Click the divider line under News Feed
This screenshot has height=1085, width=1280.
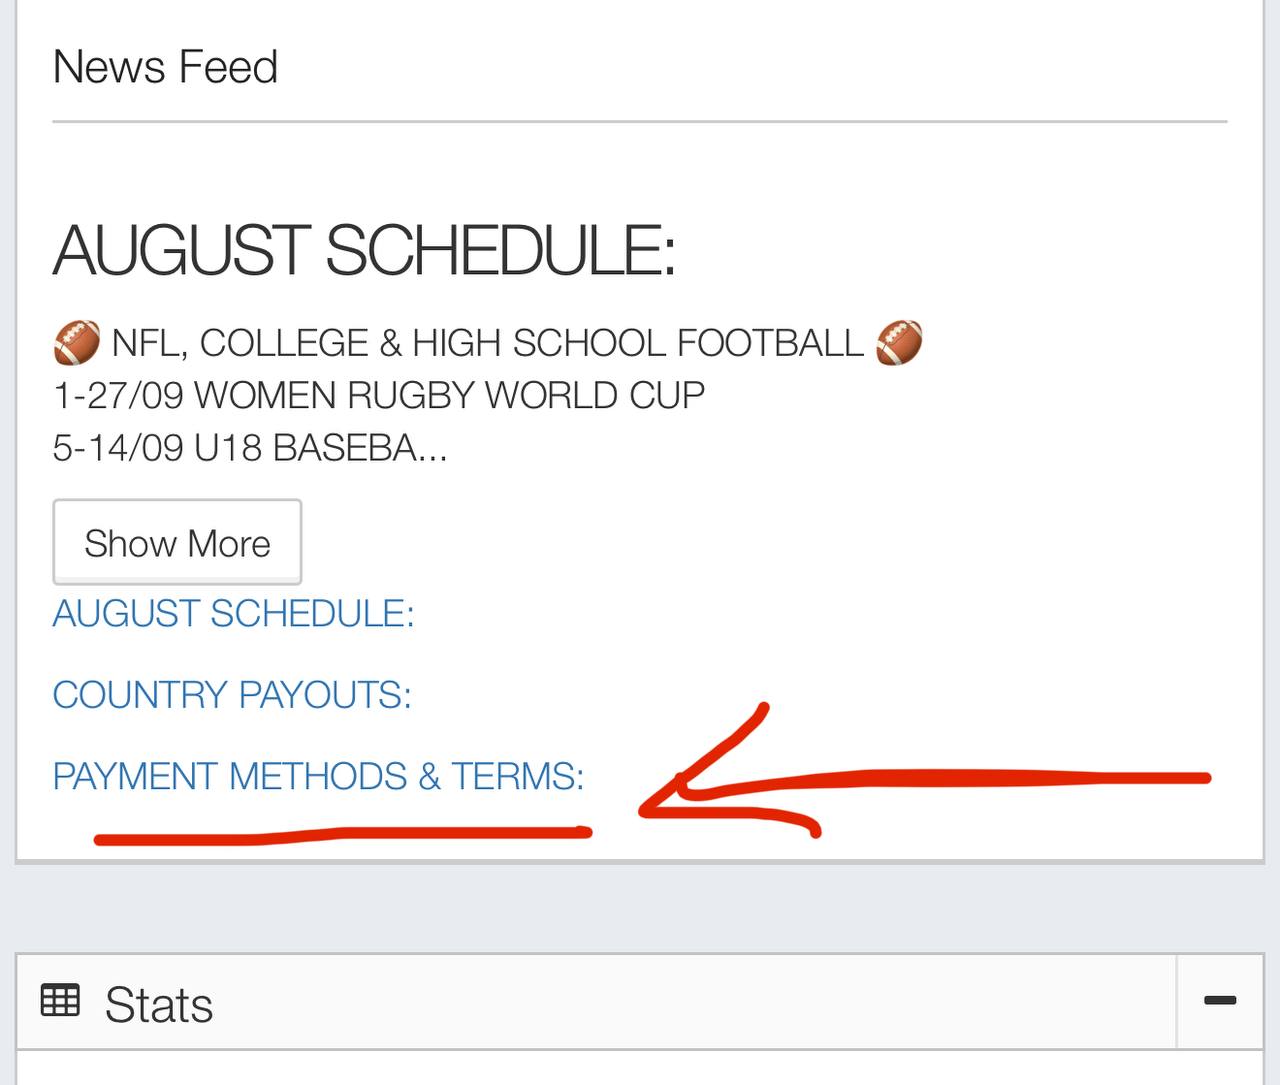[640, 122]
